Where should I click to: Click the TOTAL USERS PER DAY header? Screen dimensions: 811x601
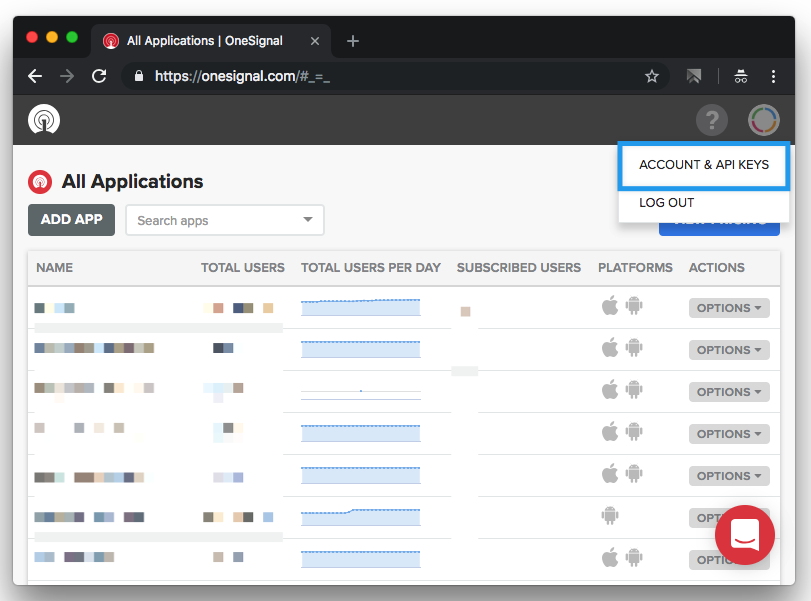pos(371,268)
